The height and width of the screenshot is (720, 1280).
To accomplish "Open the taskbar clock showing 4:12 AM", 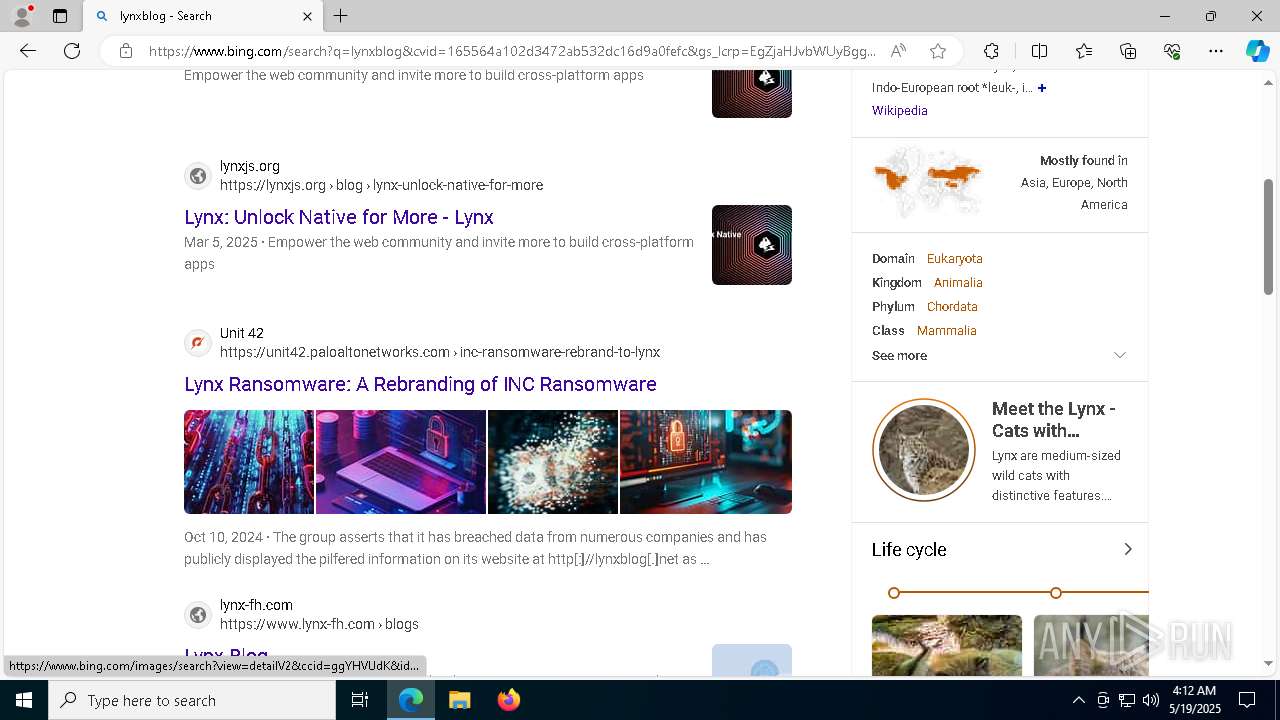I will coord(1194,700).
